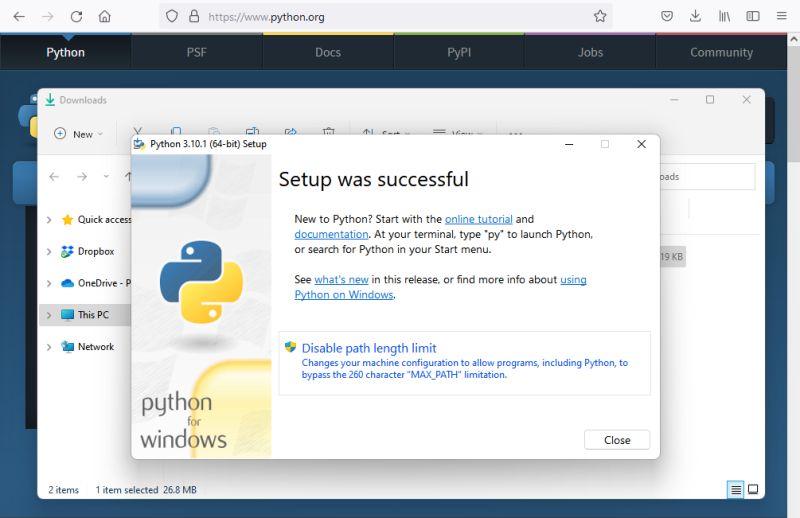Image resolution: width=800 pixels, height=518 pixels.
Task: Select Network in Explorer sidebar
Action: [87, 347]
